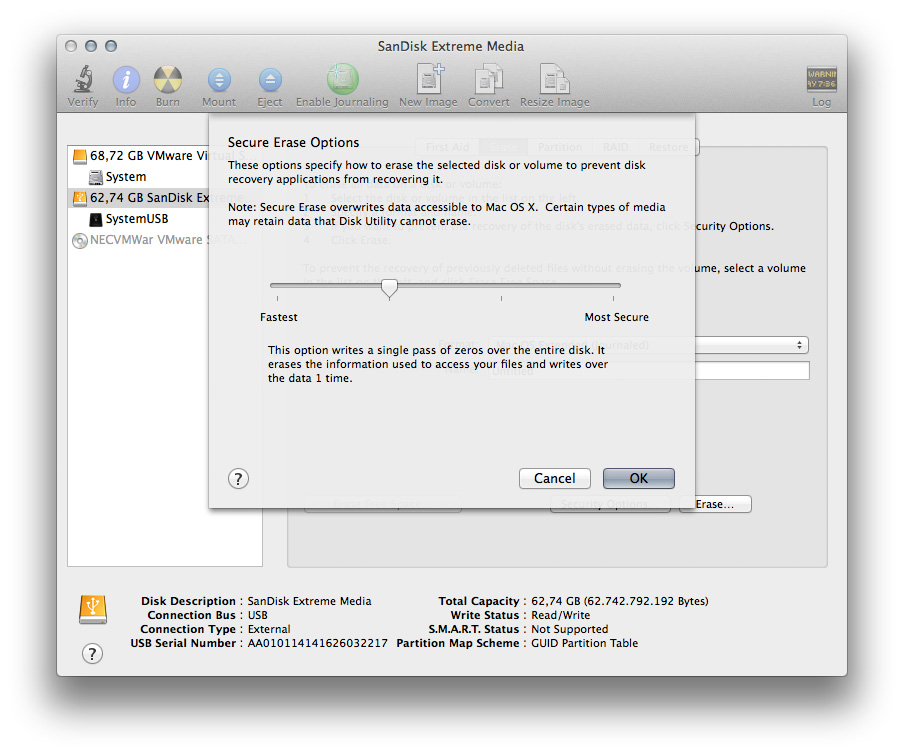Click the 'Fastest' slider label
This screenshot has width=904, height=755.
[x=278, y=317]
